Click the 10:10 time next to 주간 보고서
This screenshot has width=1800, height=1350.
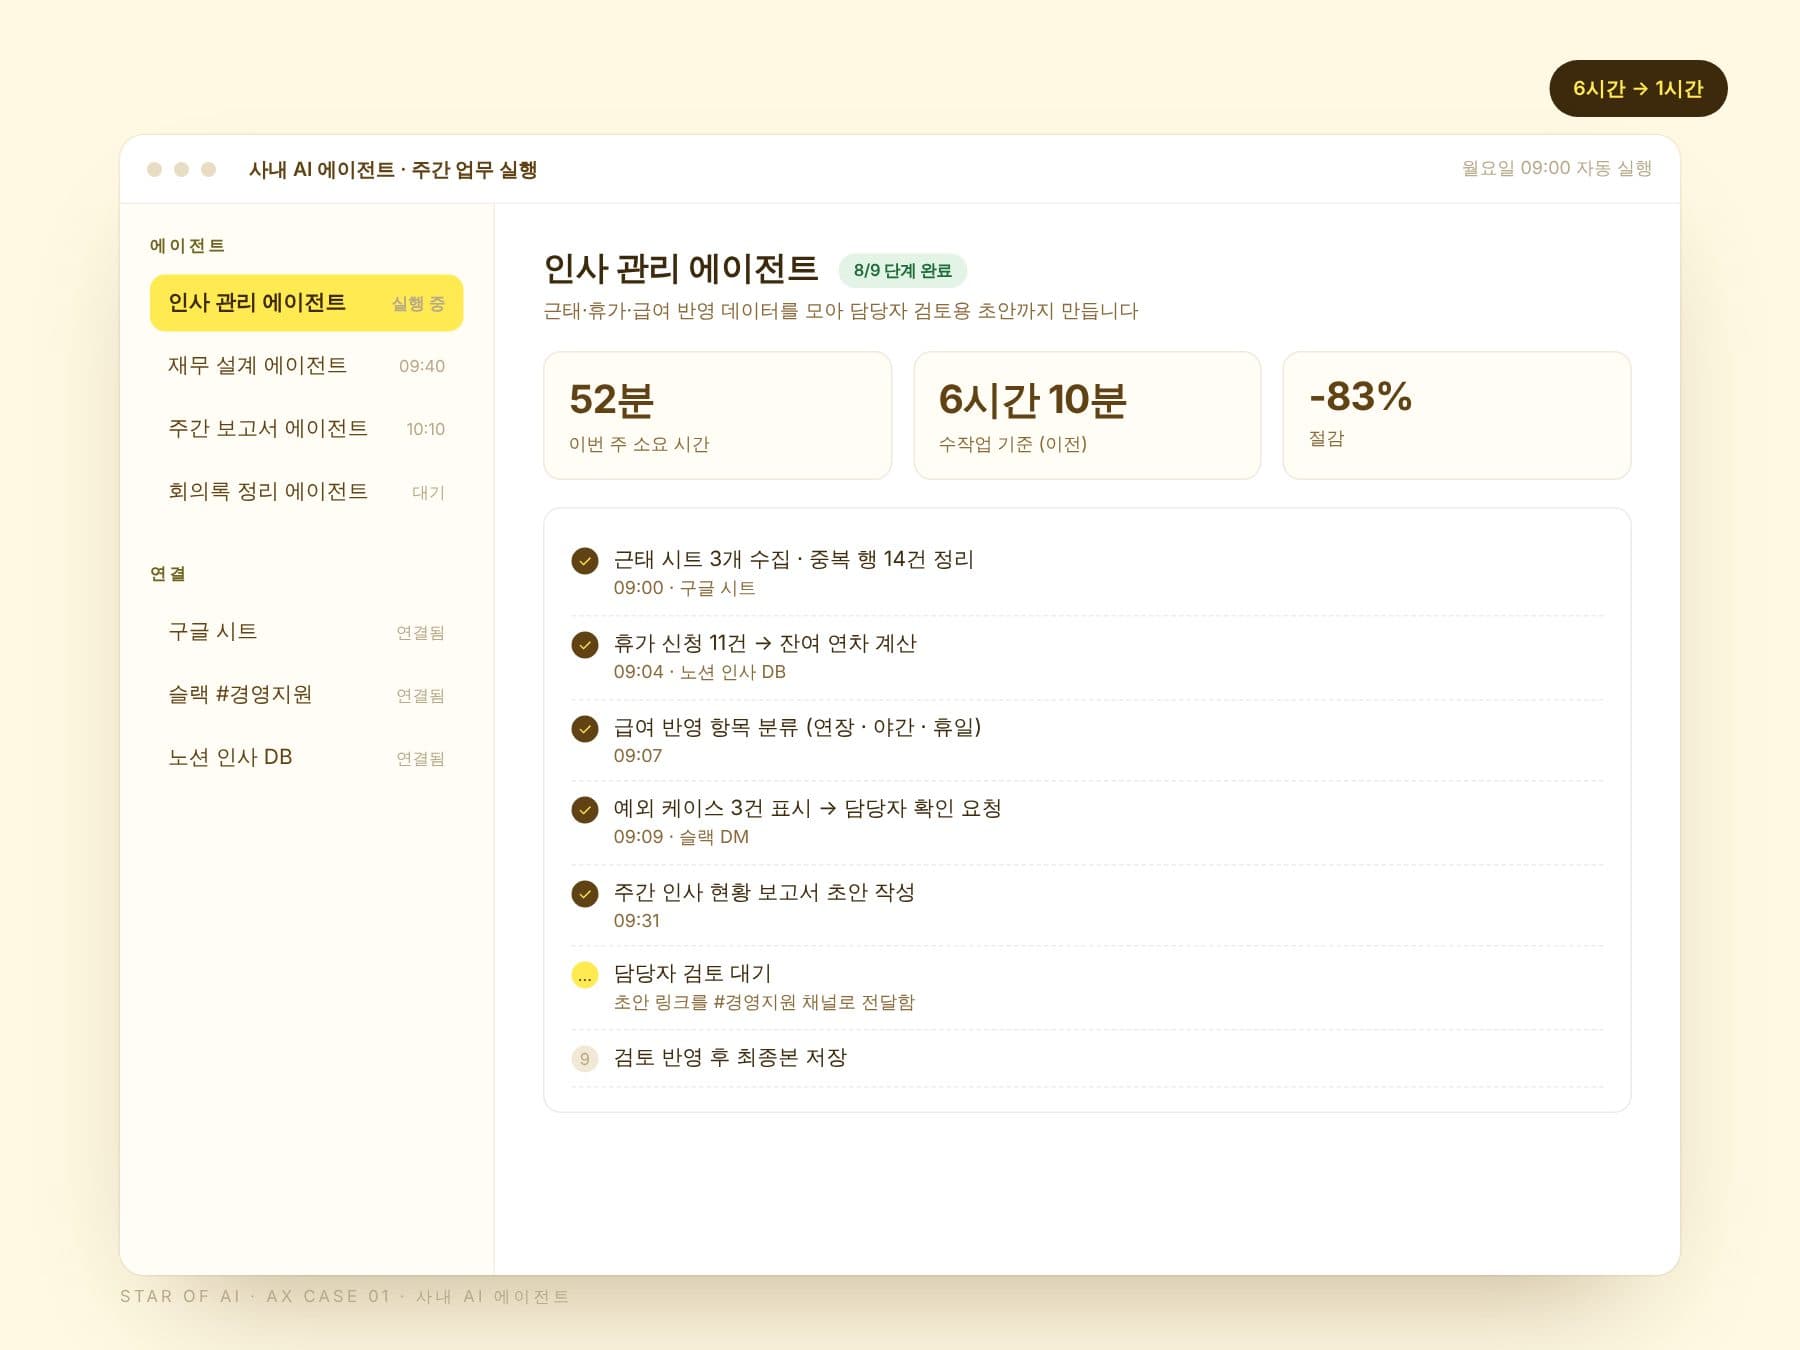click(x=425, y=430)
